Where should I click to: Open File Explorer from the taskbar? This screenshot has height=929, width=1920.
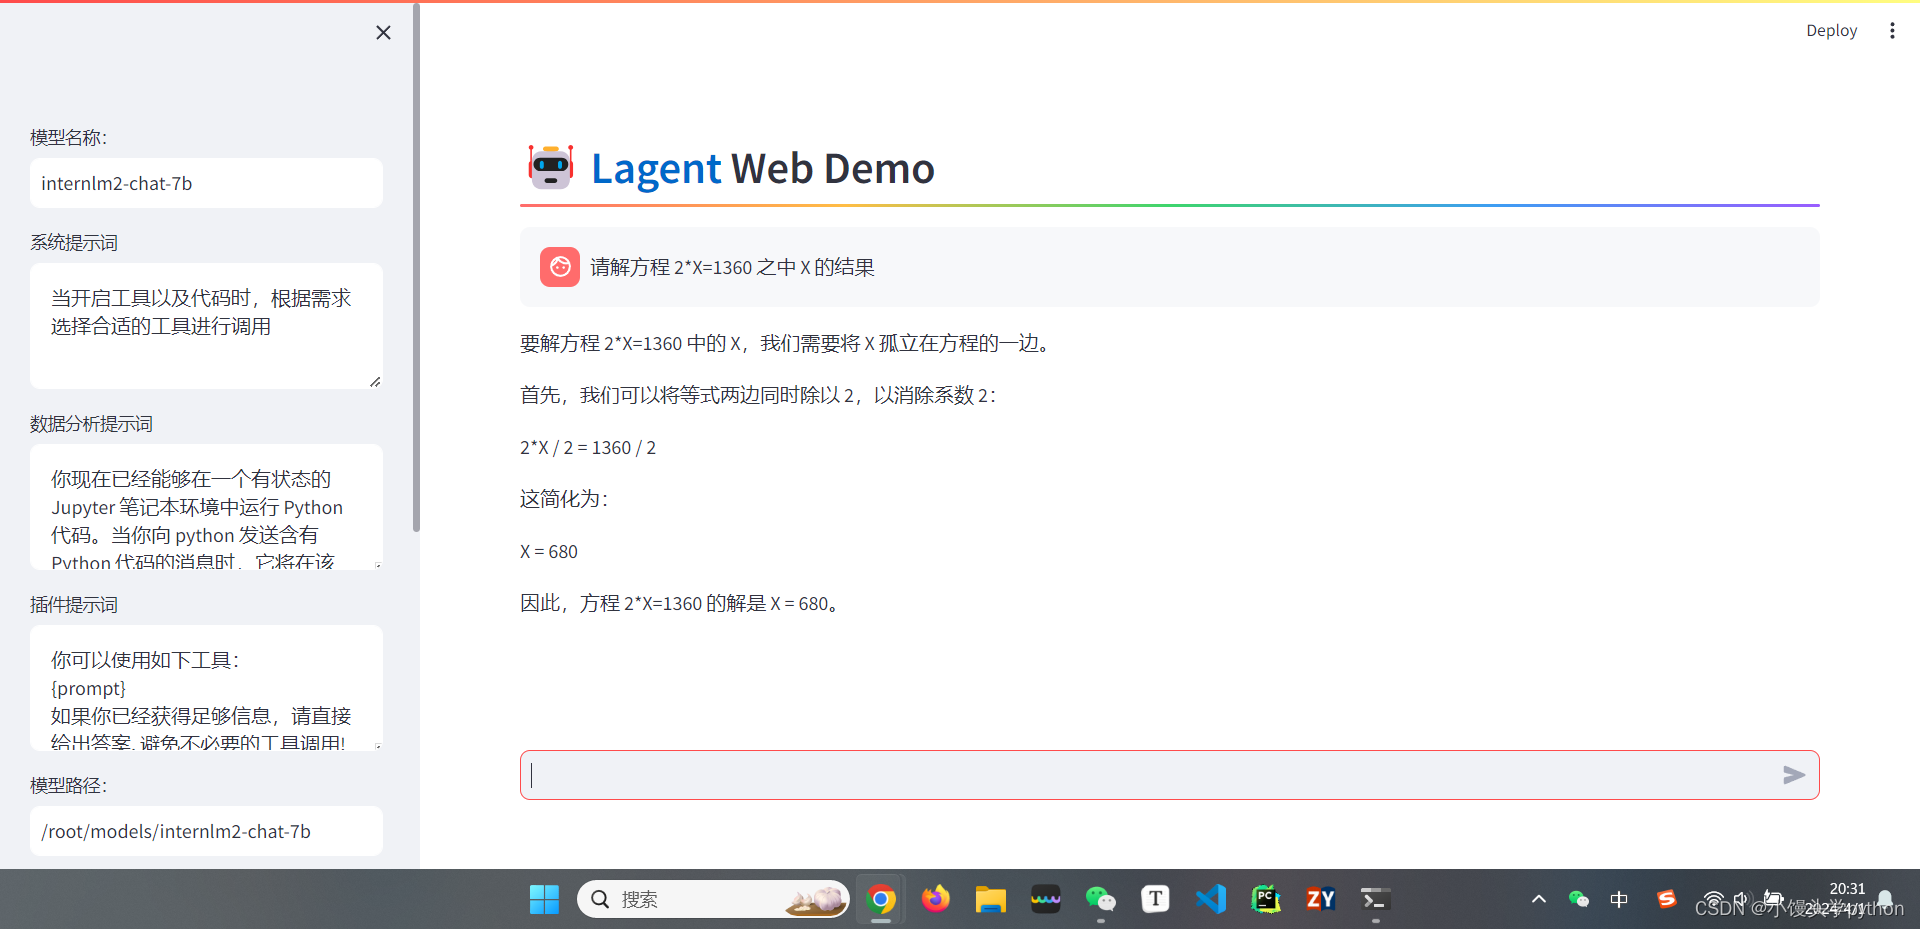pyautogui.click(x=991, y=899)
